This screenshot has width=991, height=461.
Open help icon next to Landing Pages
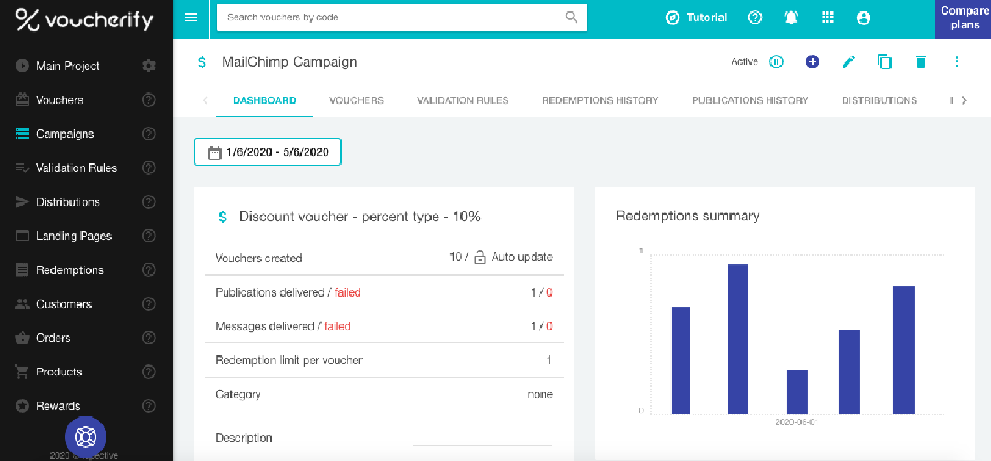[149, 236]
